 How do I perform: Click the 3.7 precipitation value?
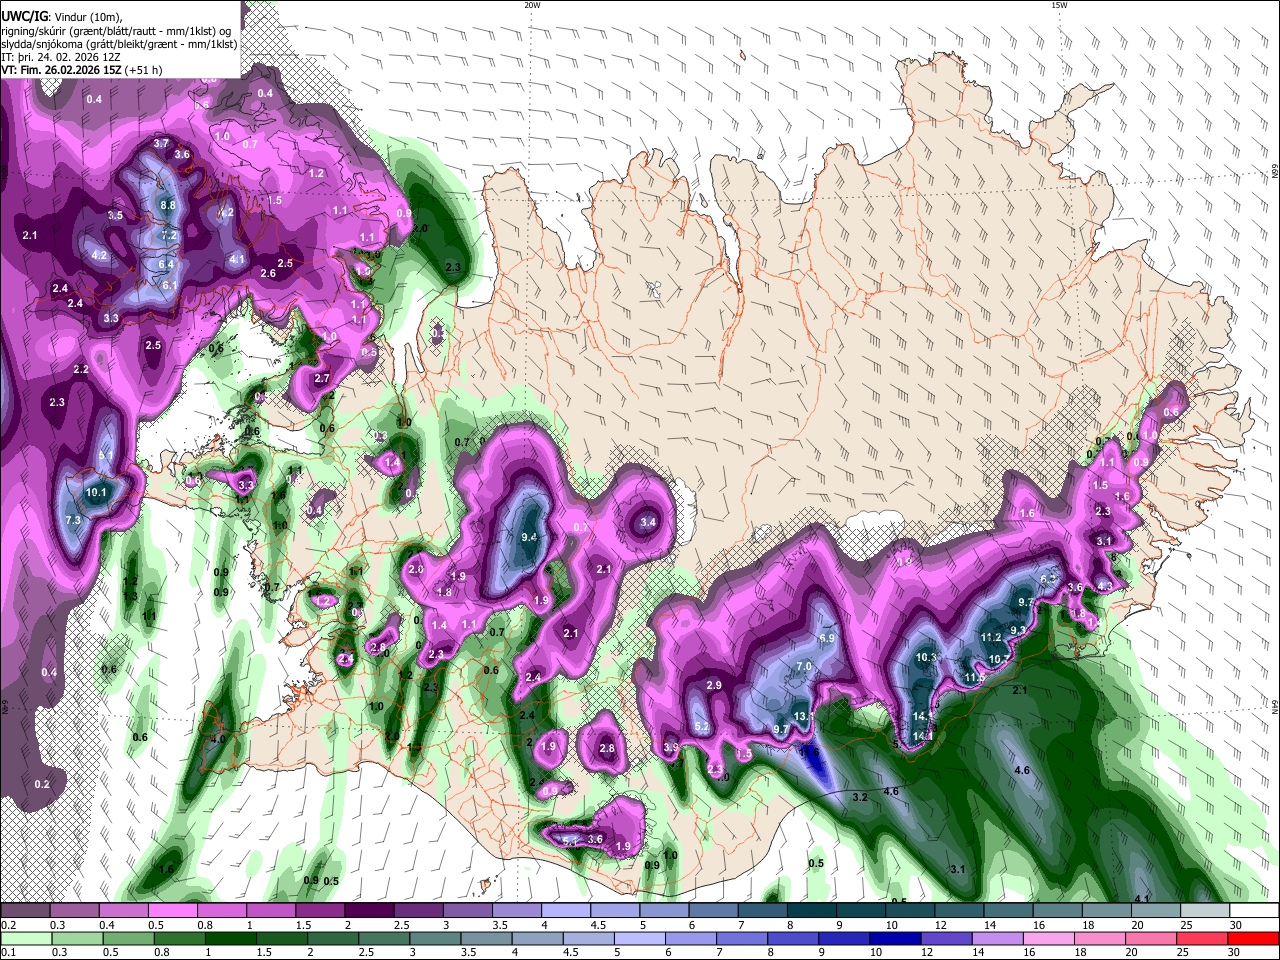click(x=161, y=144)
